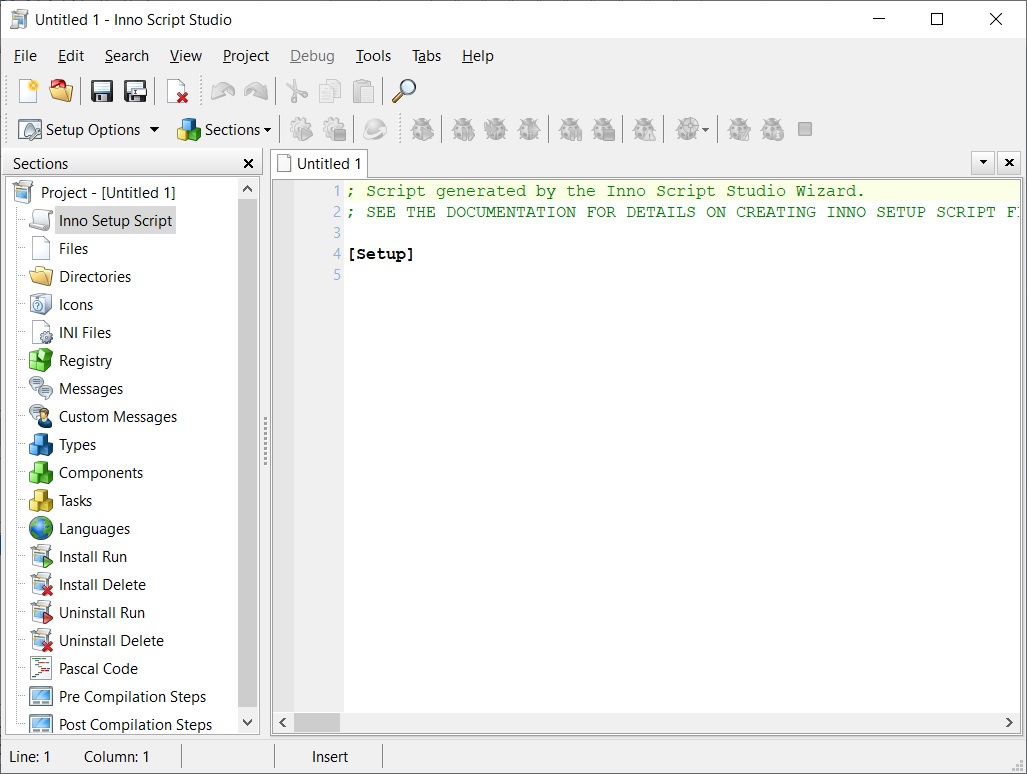Click the gray square stop icon in the debug toolbar
The height and width of the screenshot is (774, 1027).
[805, 129]
